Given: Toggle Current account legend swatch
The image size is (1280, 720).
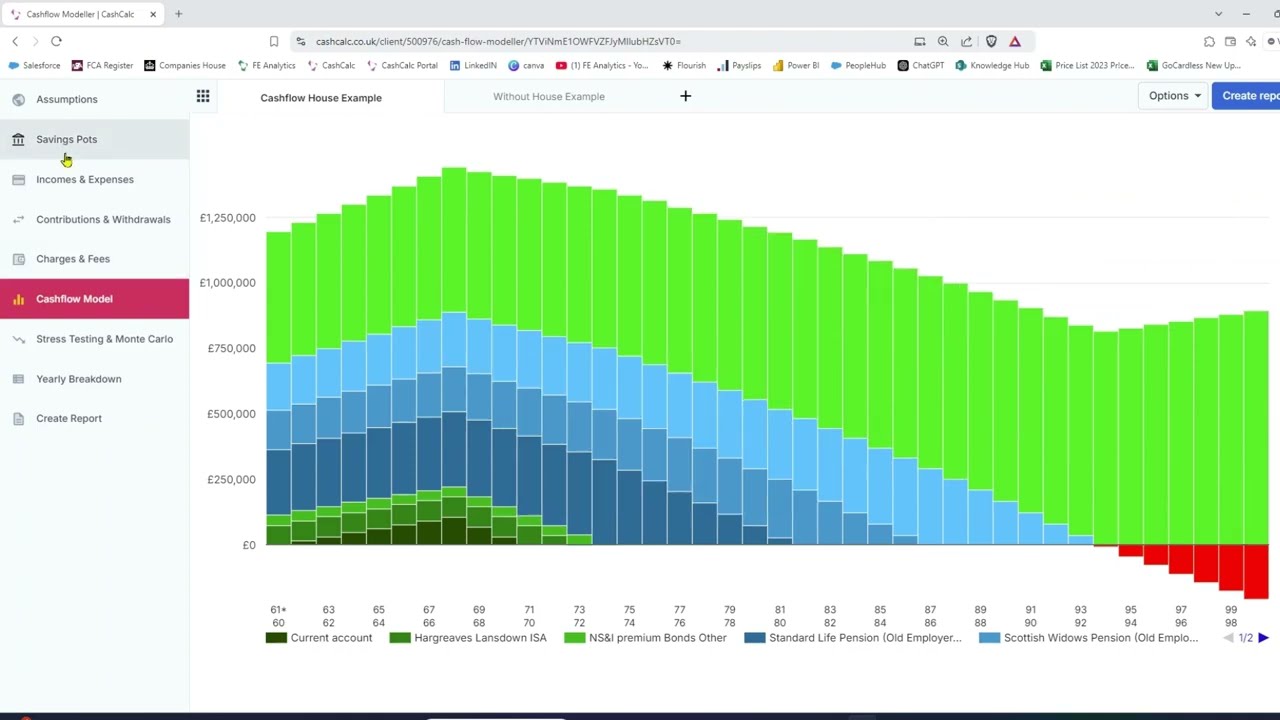Looking at the screenshot, I should click(276, 638).
